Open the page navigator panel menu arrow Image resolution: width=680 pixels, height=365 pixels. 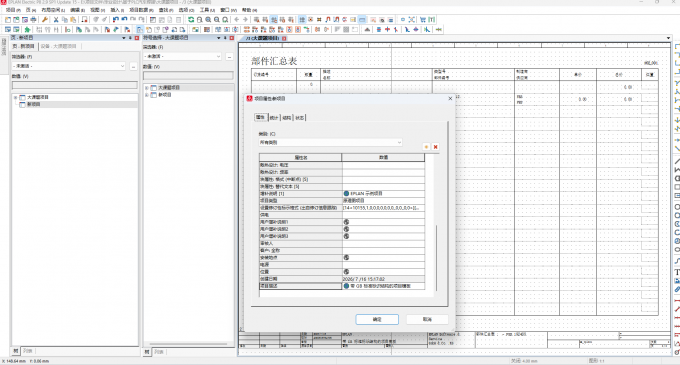coord(124,38)
